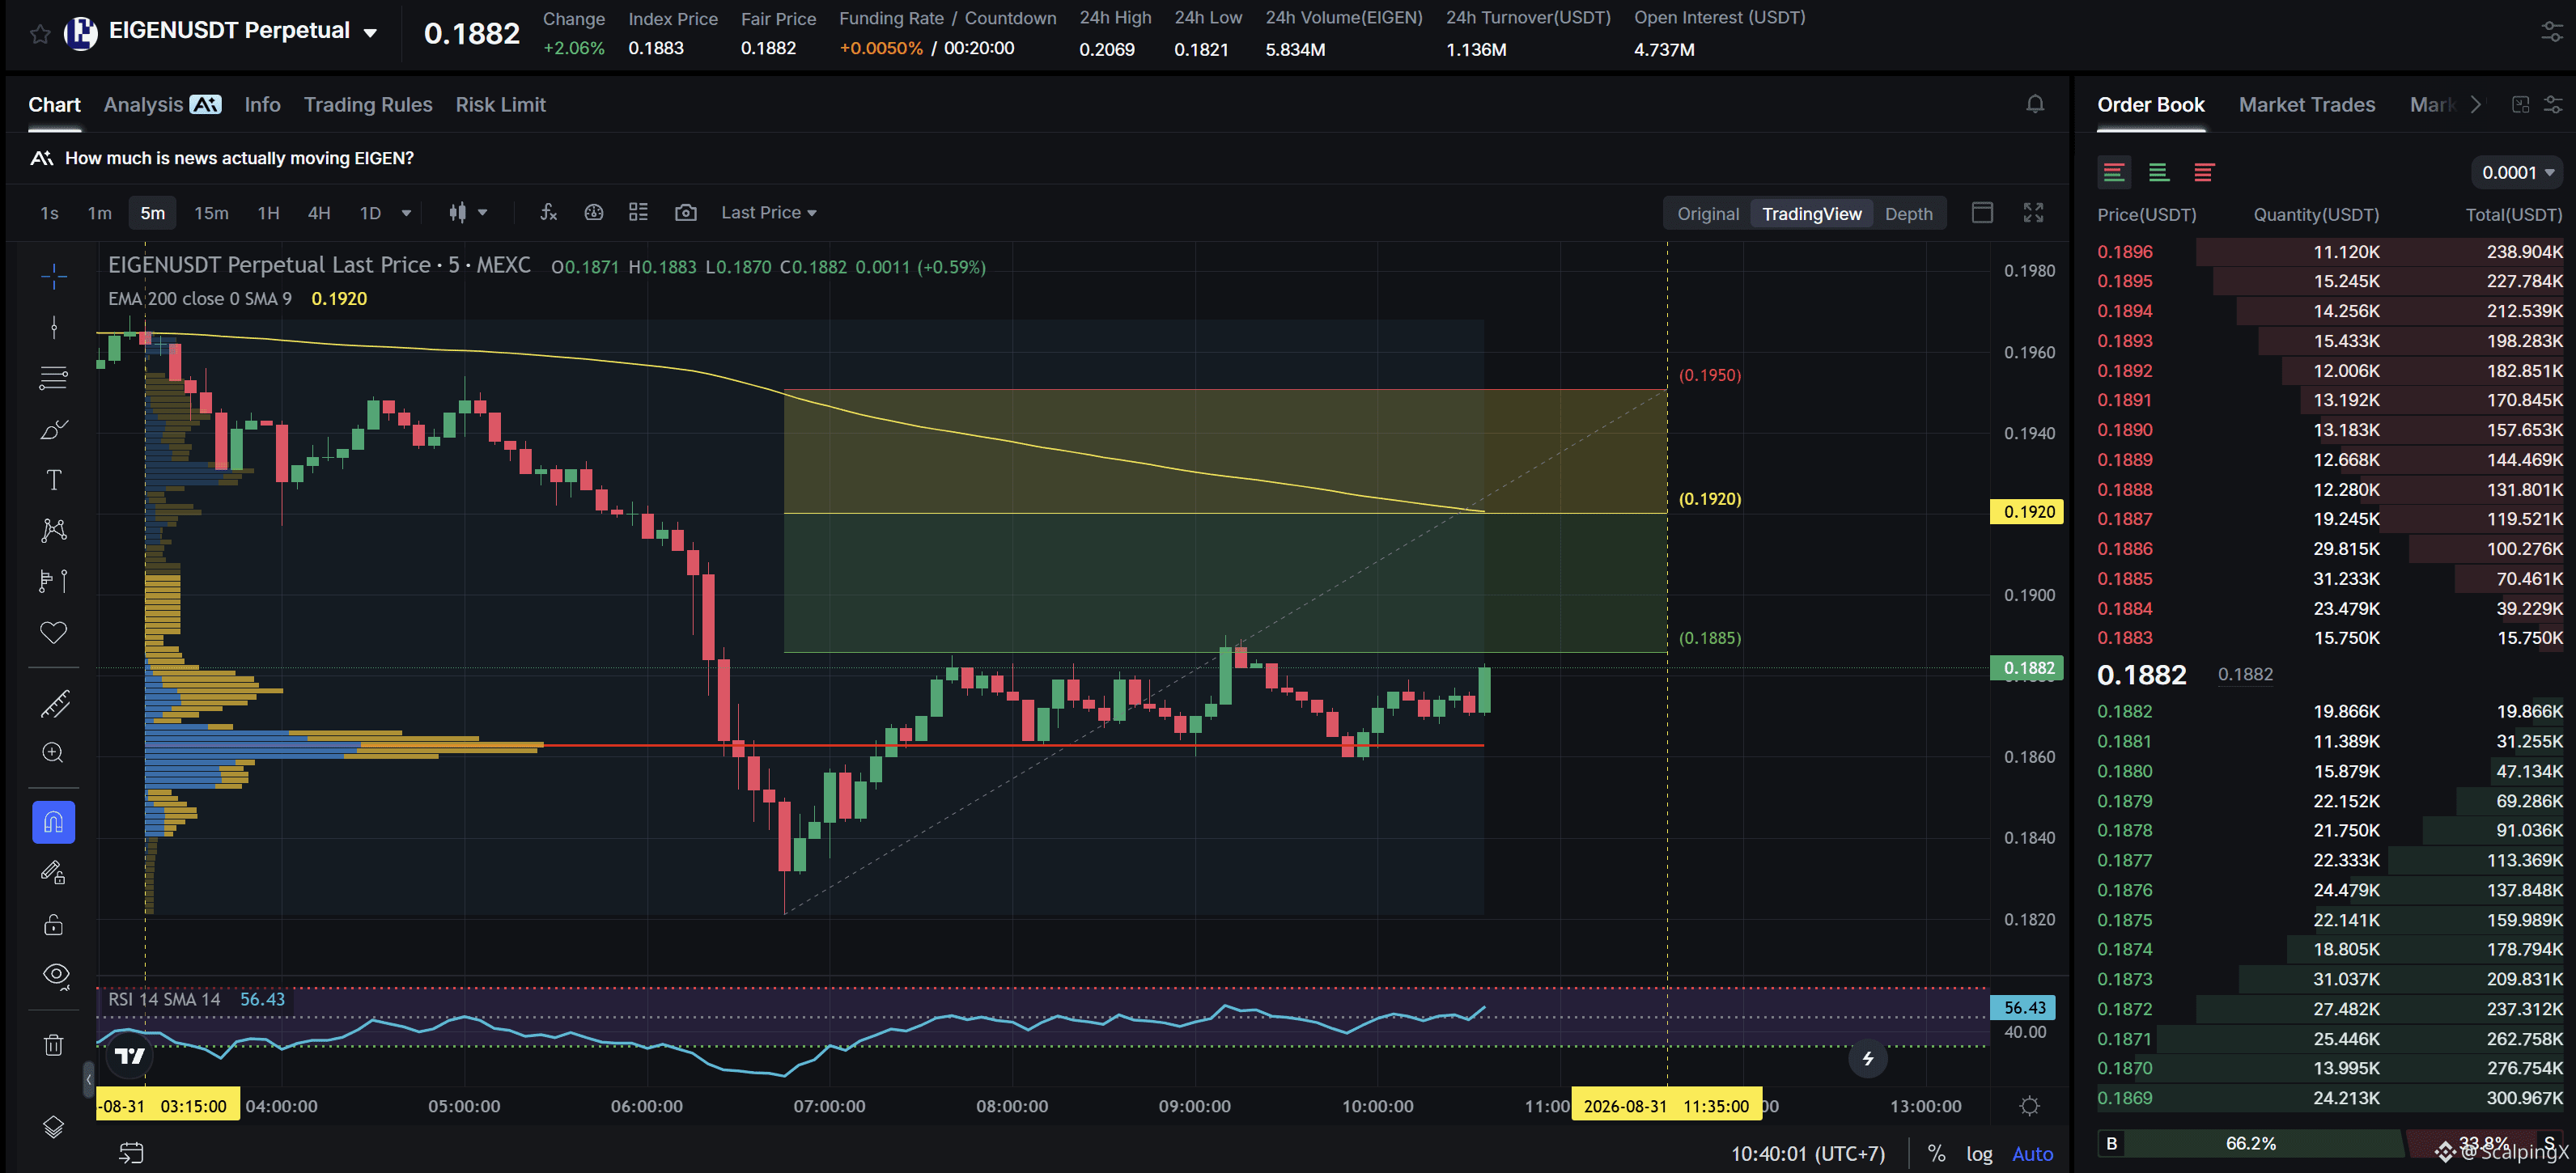
Task: Open timezone selector showing UTC+7
Action: pos(1808,1153)
